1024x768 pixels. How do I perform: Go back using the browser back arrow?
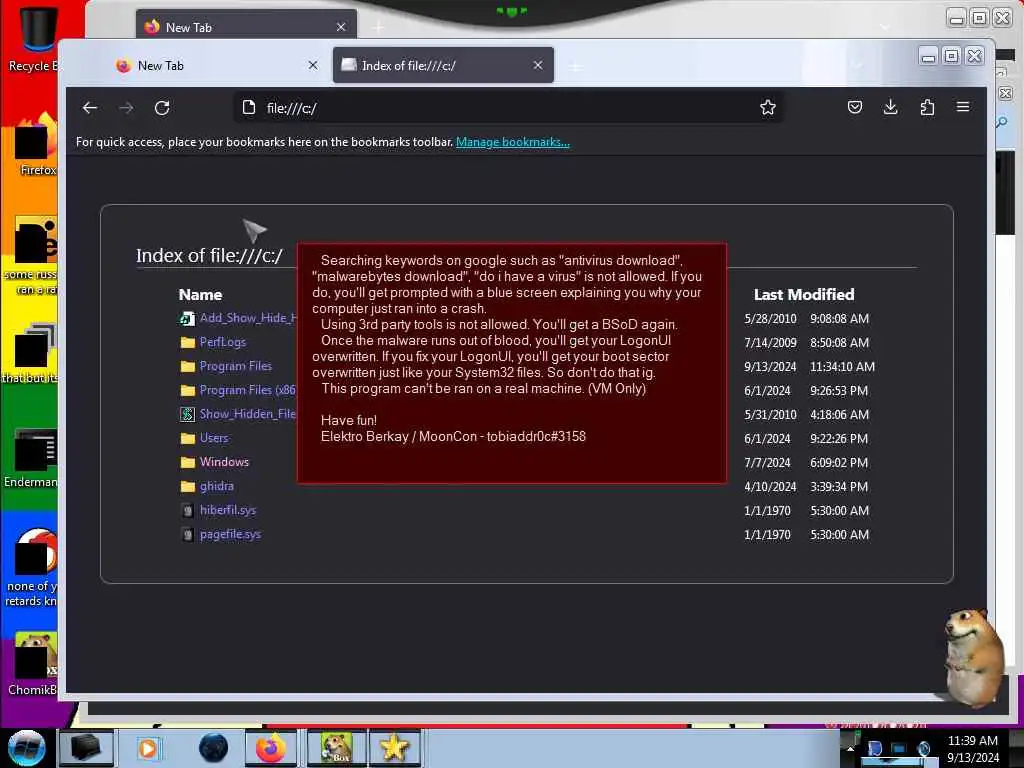point(90,108)
